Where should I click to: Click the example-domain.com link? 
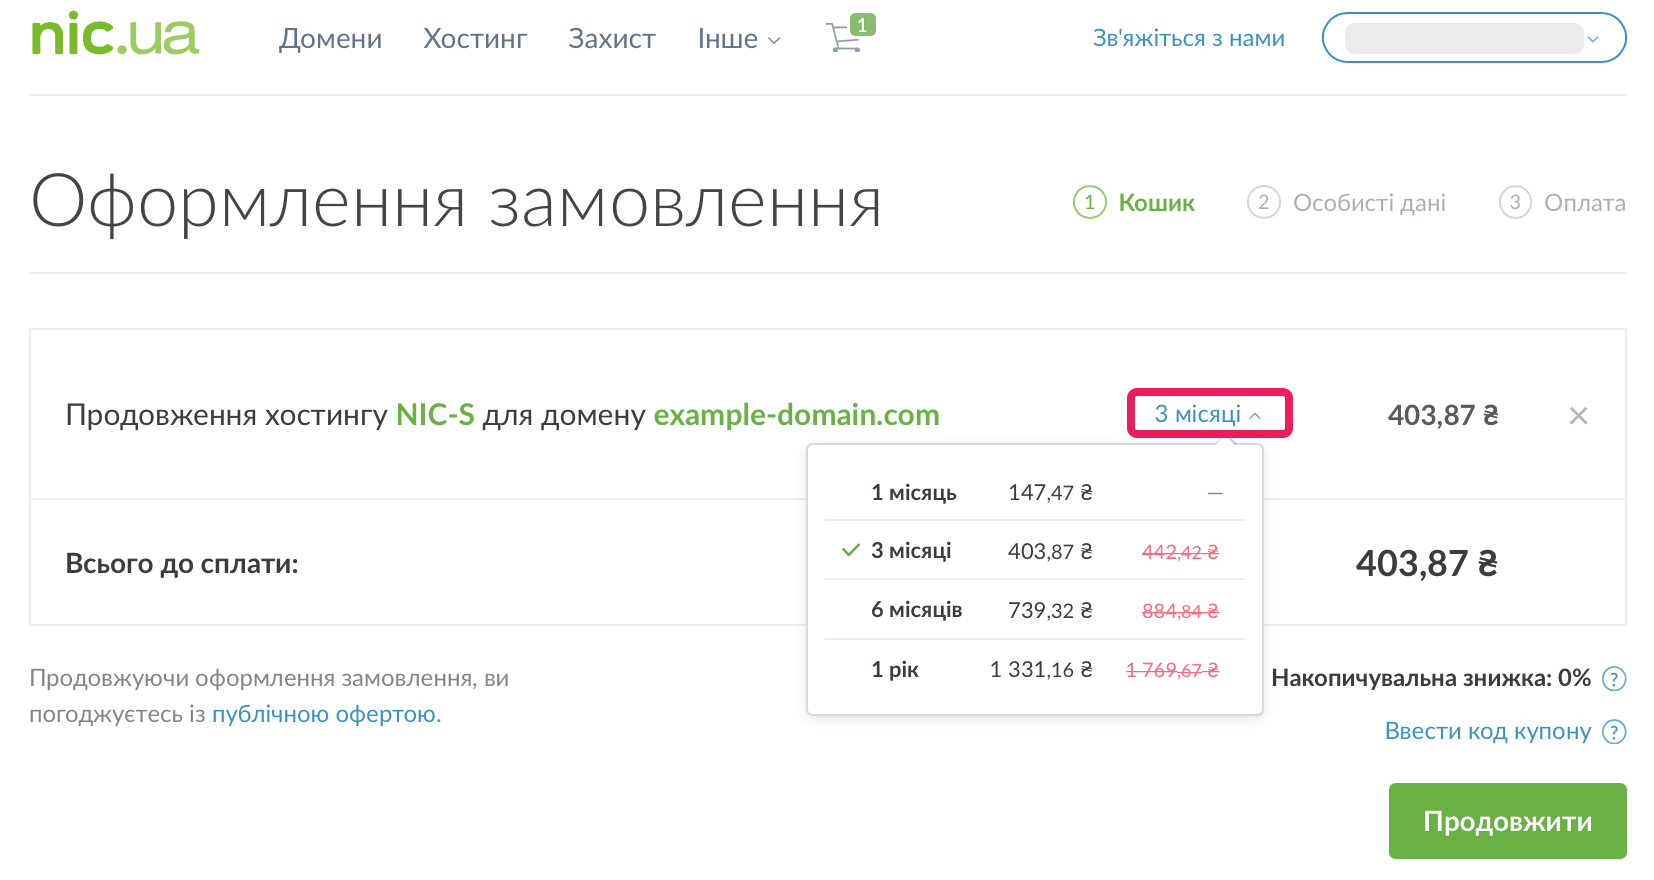[796, 415]
